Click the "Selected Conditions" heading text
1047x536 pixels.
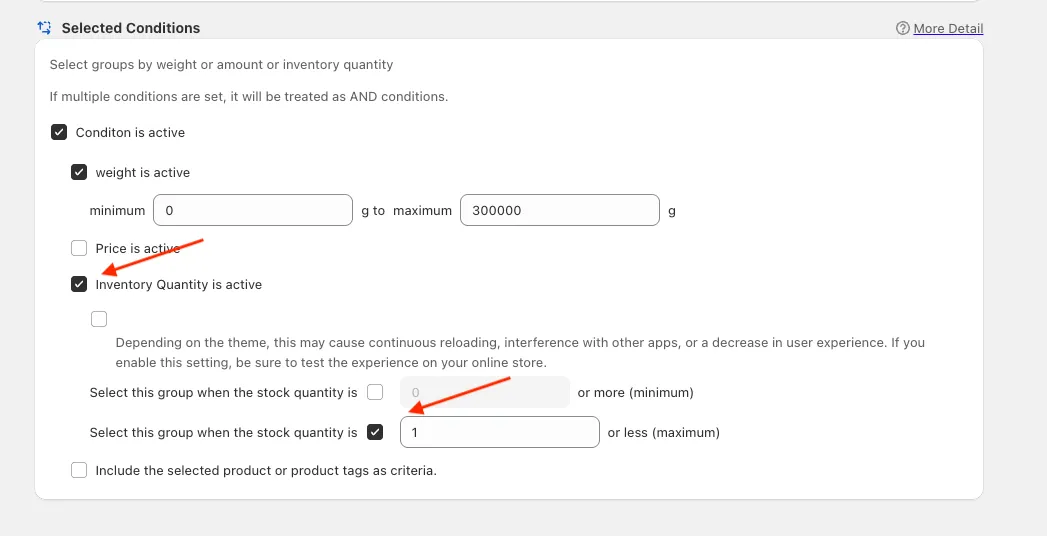[x=131, y=28]
